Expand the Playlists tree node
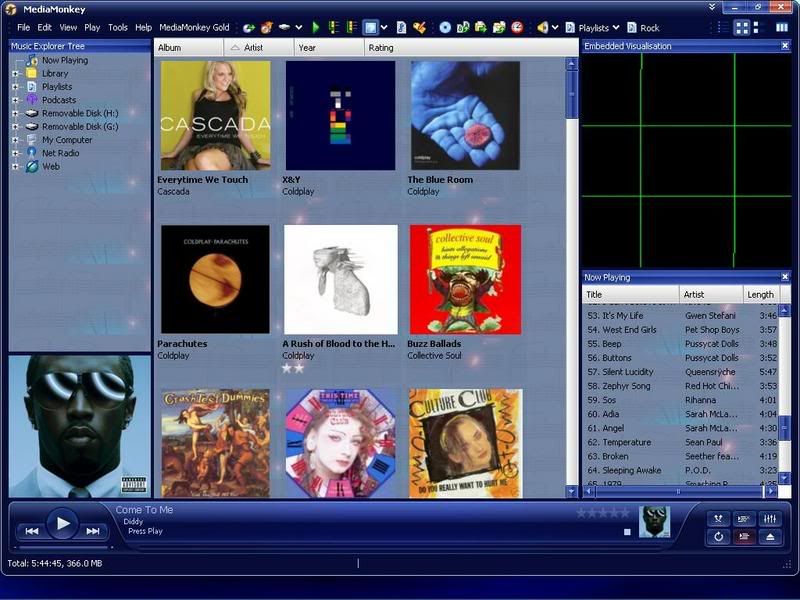 click(x=15, y=87)
